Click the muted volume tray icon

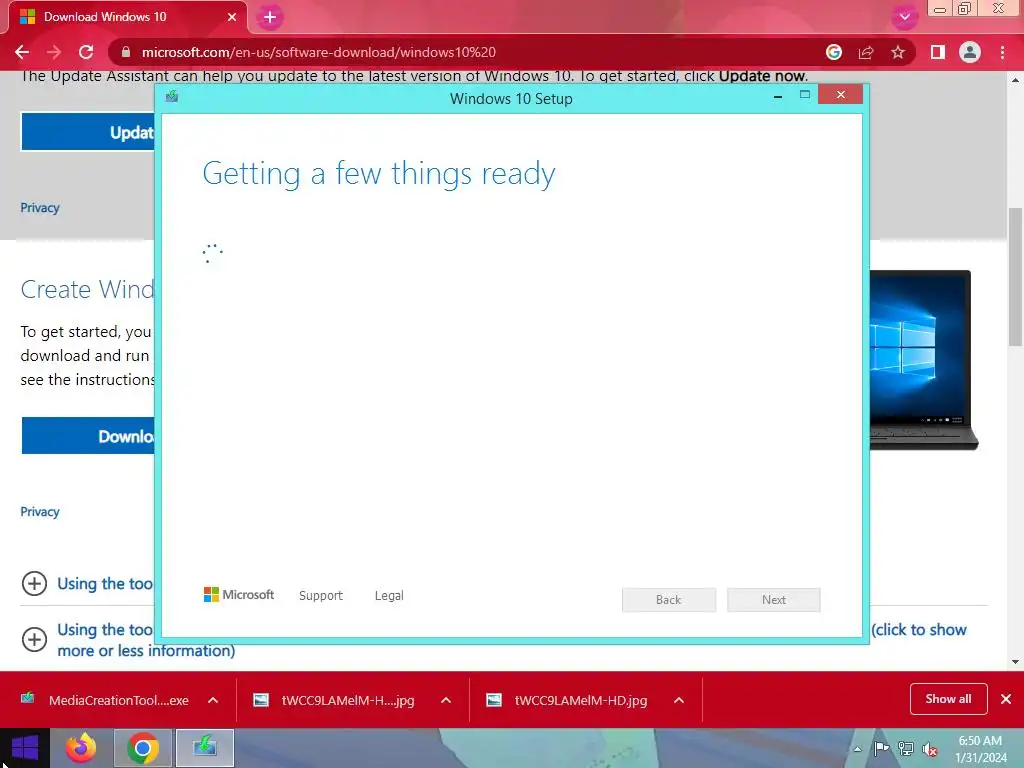coord(930,749)
